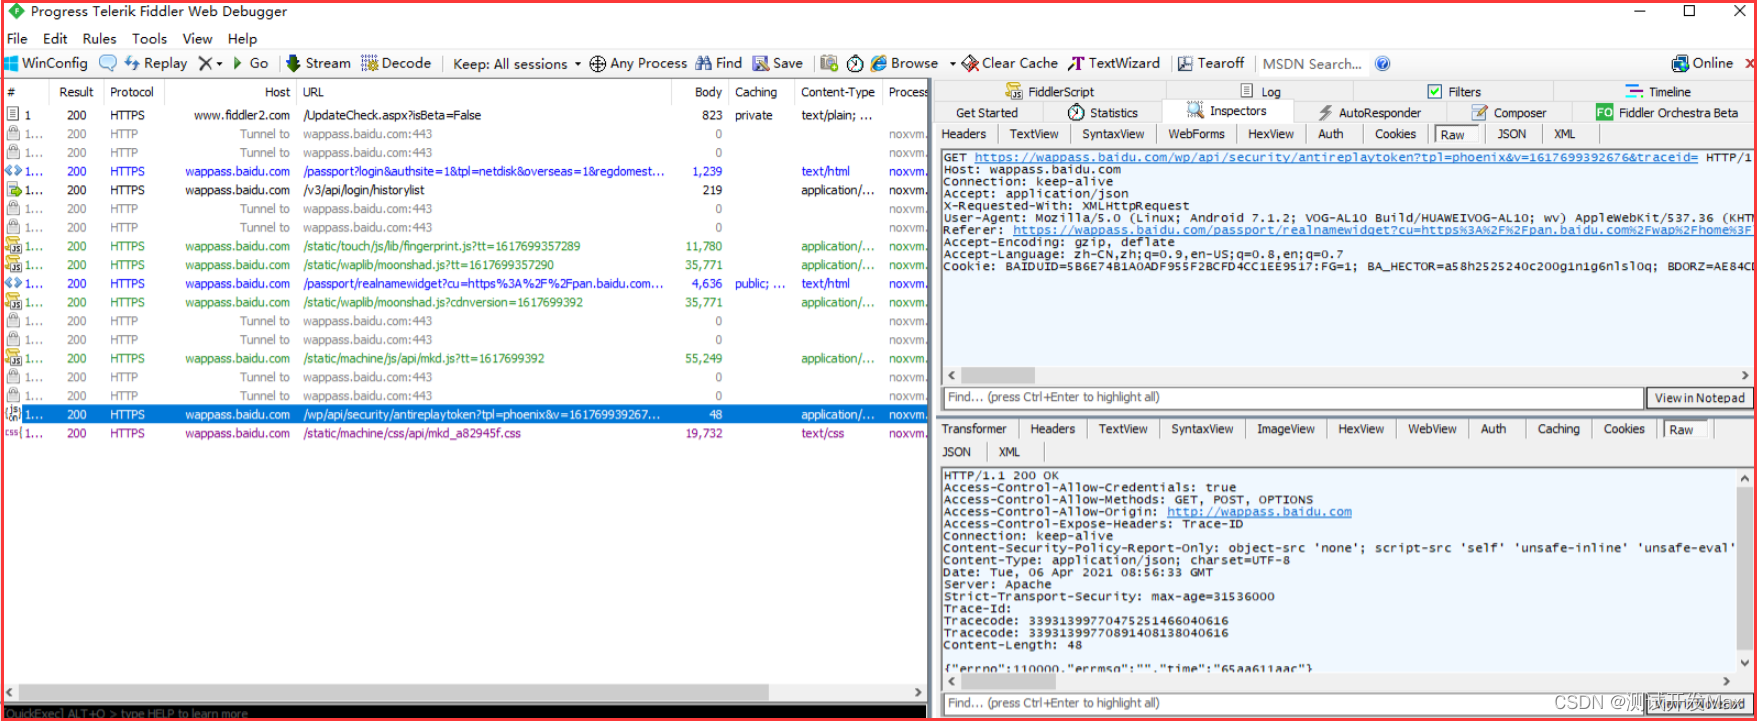Click the QuickExec command box
Image resolution: width=1757 pixels, height=721 pixels.
pyautogui.click(x=465, y=713)
